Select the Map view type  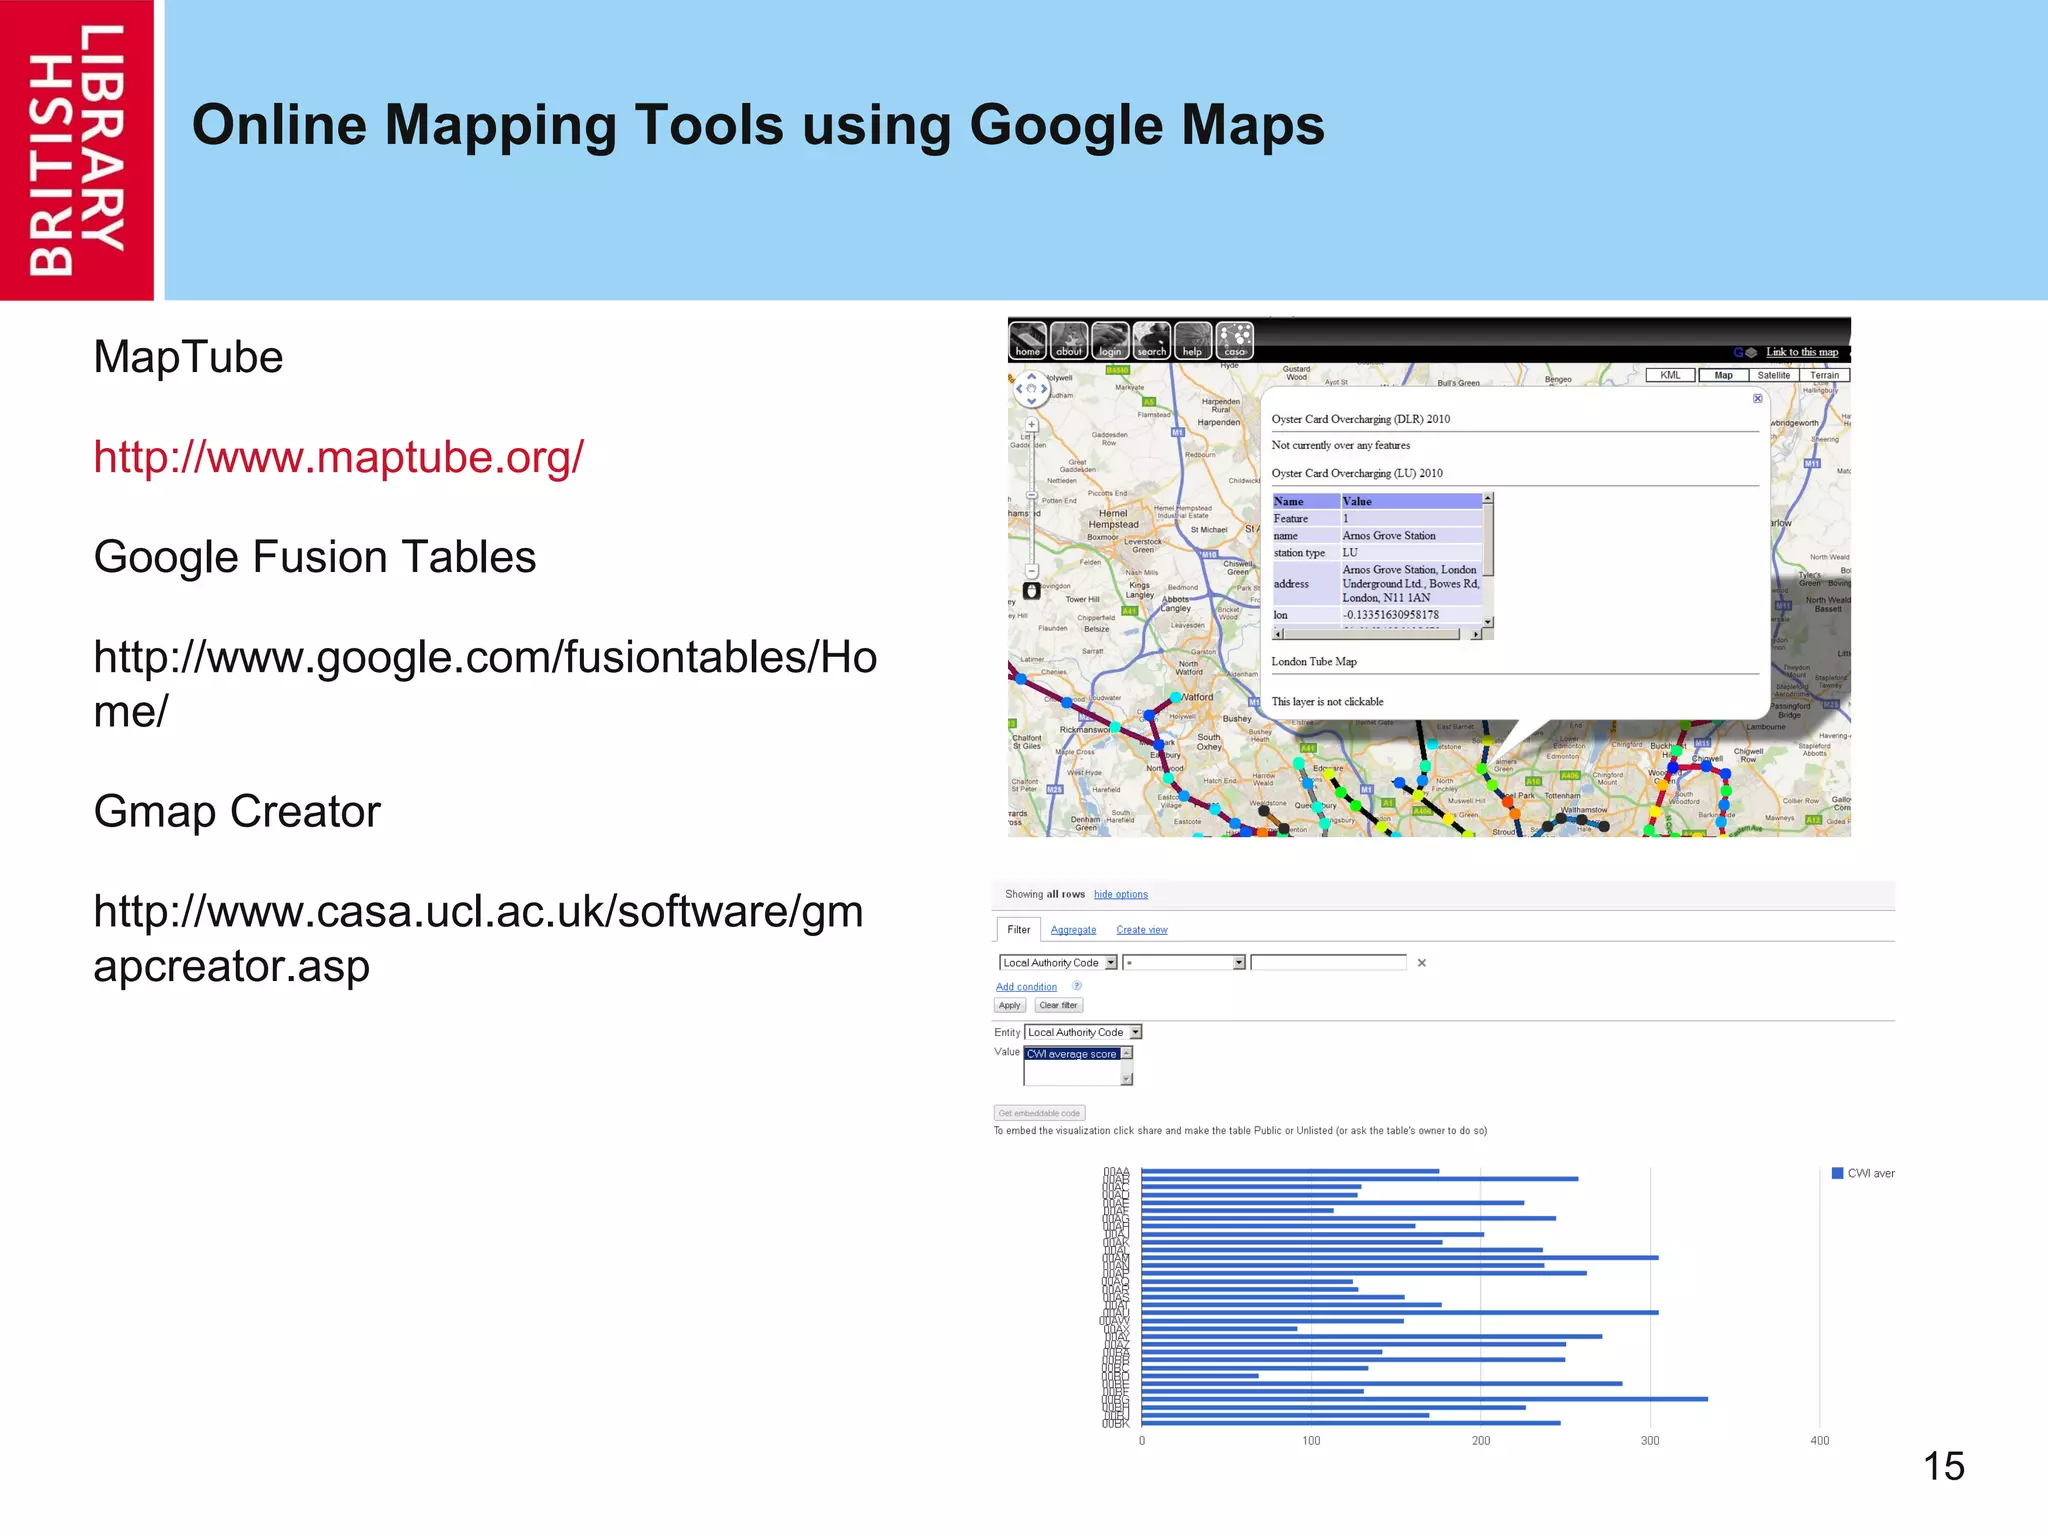coord(1723,375)
